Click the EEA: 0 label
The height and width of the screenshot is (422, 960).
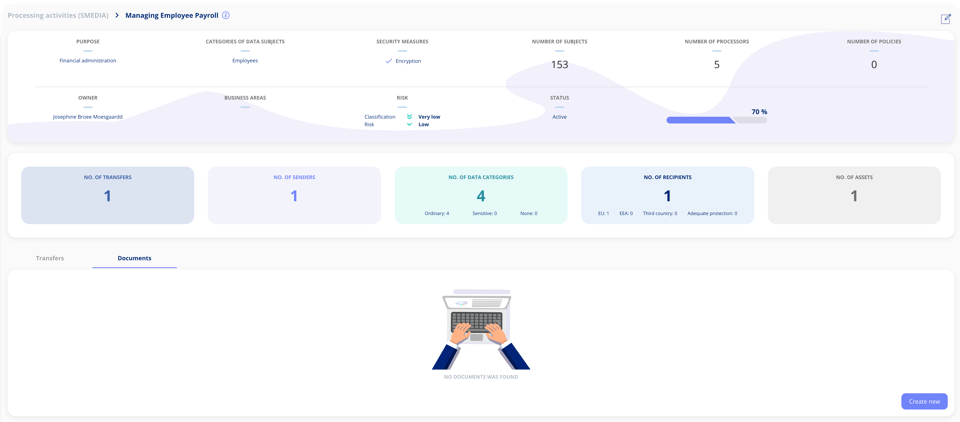(x=626, y=213)
